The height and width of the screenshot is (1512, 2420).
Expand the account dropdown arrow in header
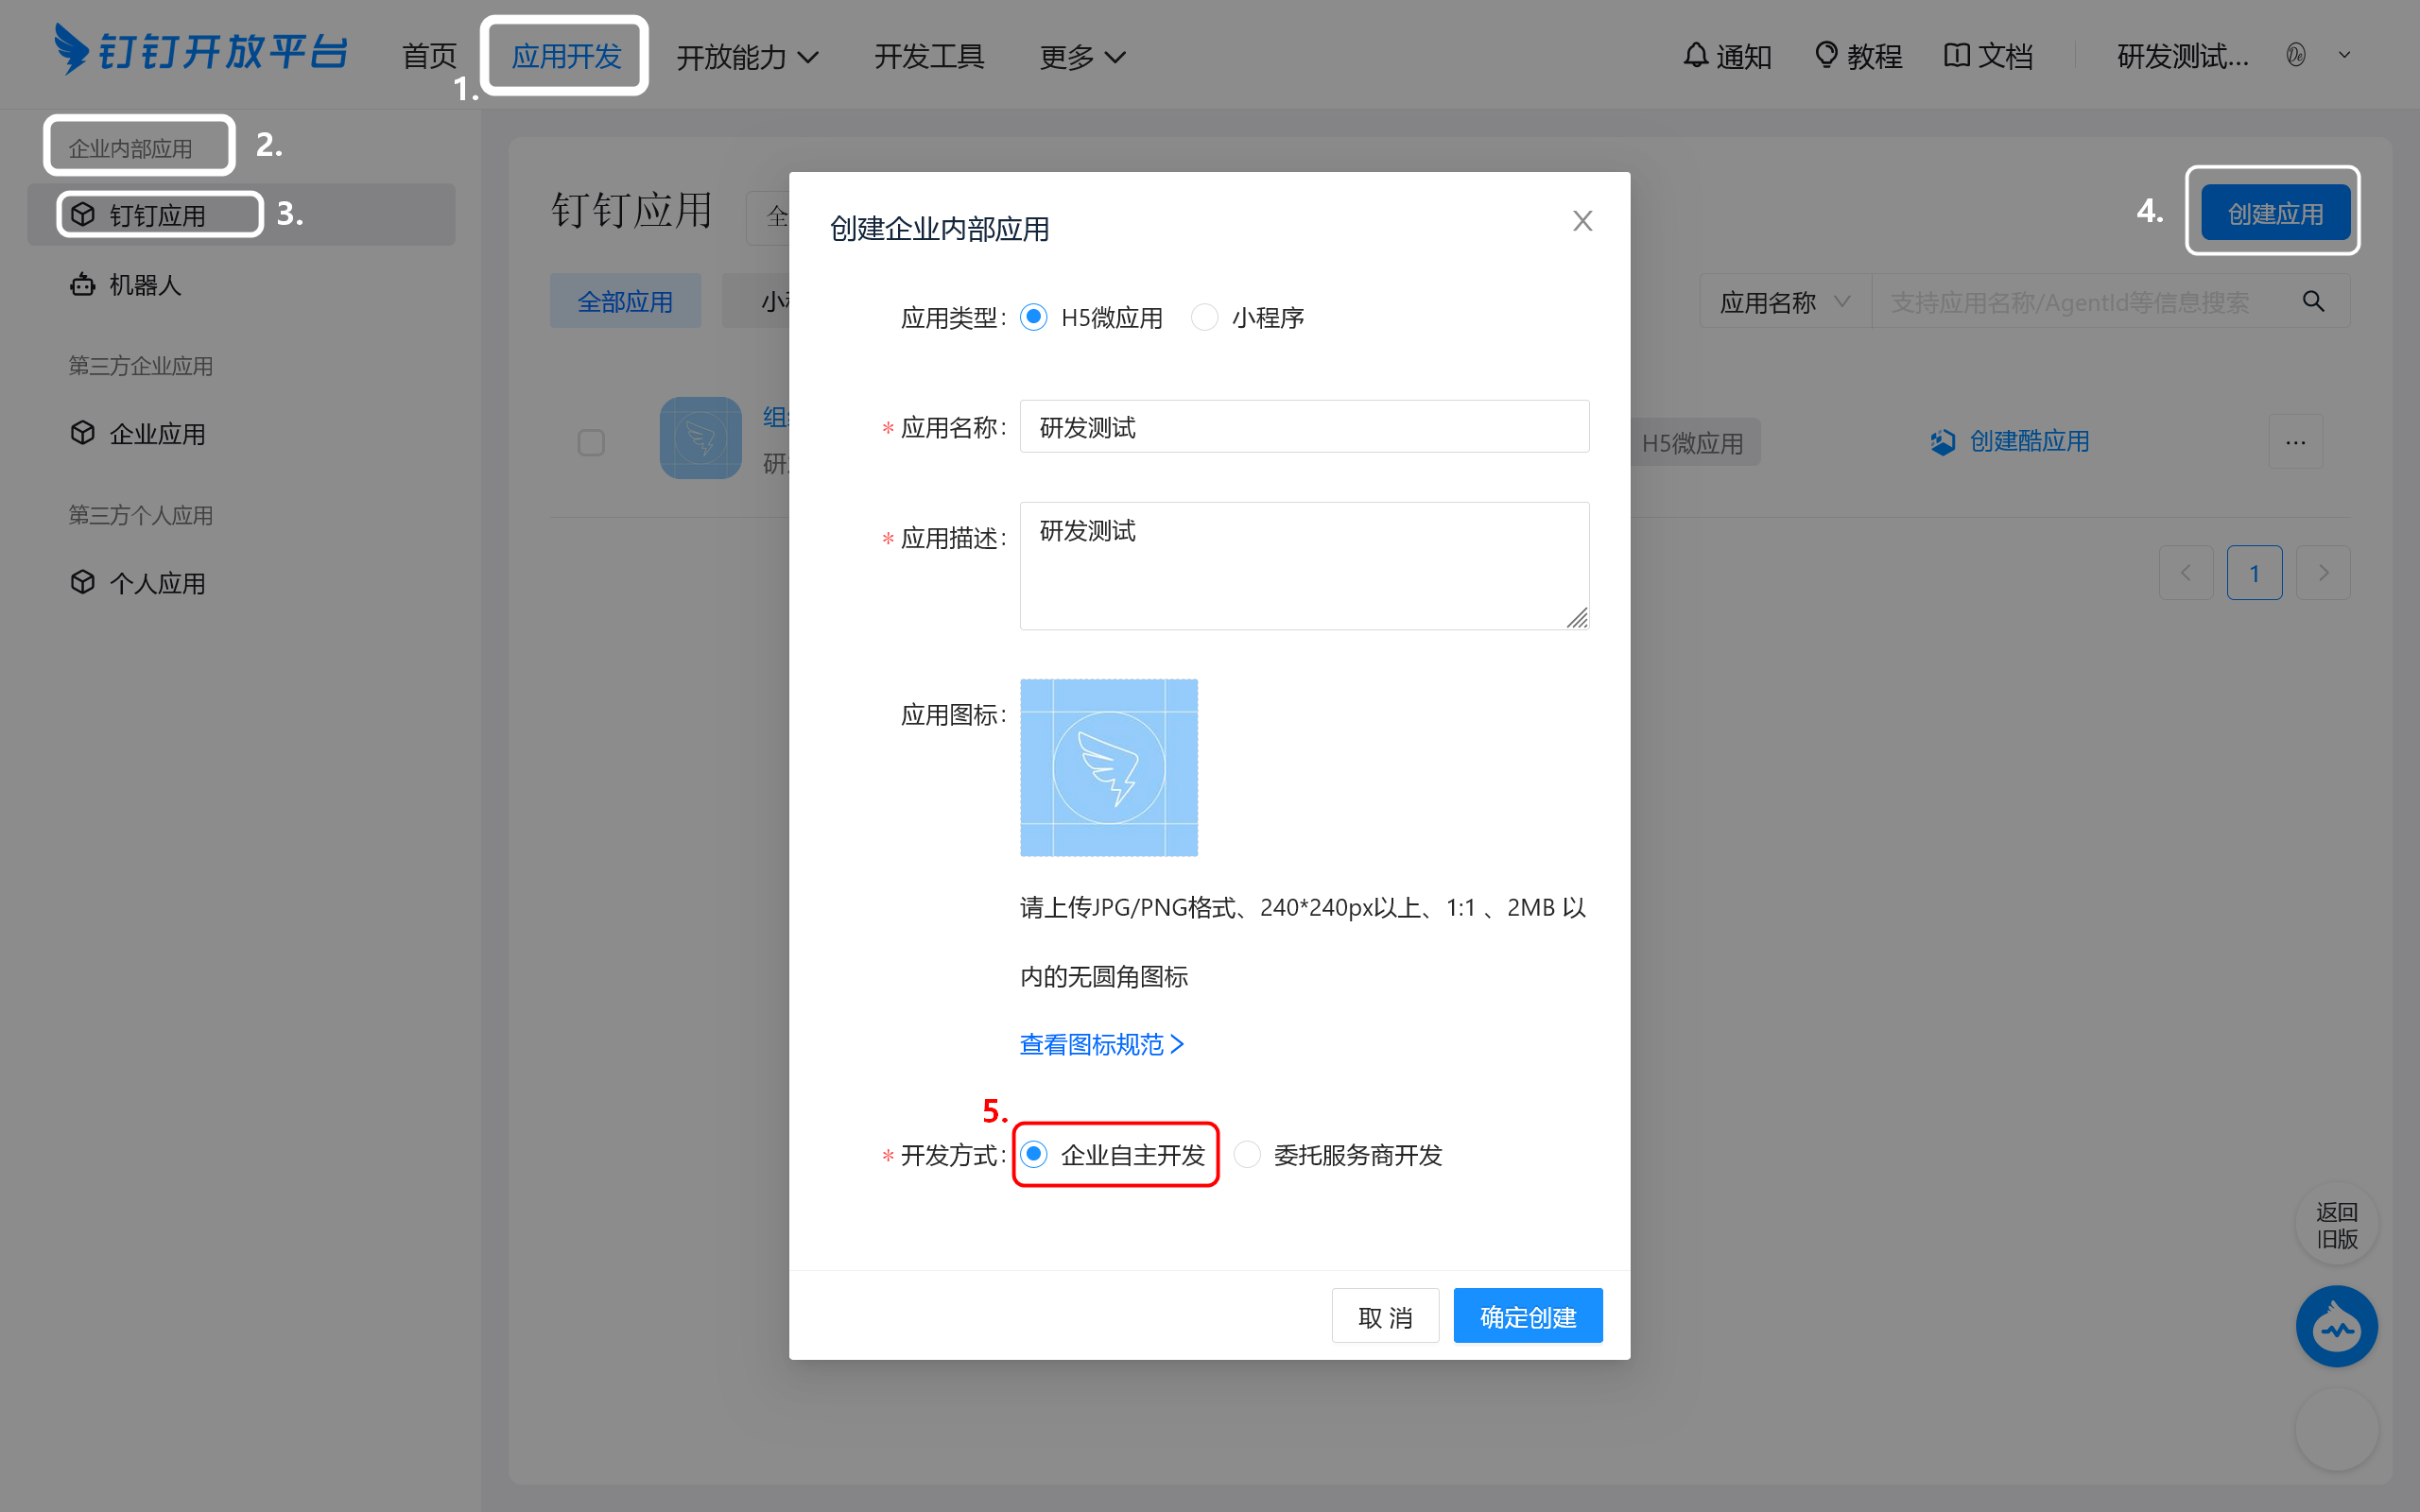pyautogui.click(x=2344, y=55)
